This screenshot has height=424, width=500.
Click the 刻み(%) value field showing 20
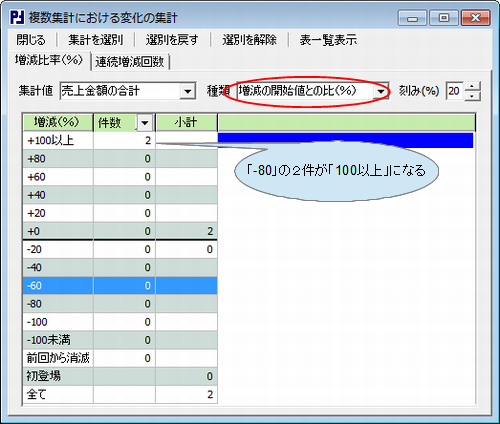point(455,91)
